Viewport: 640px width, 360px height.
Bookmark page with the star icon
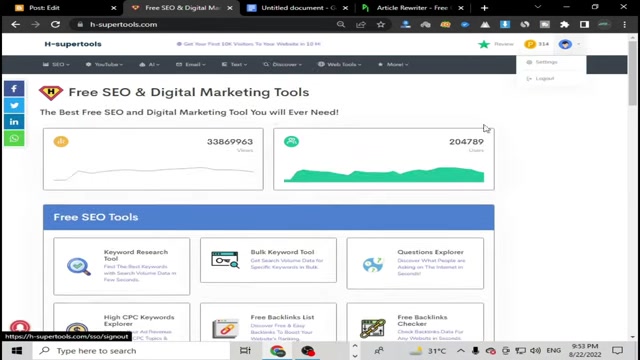[381, 24]
